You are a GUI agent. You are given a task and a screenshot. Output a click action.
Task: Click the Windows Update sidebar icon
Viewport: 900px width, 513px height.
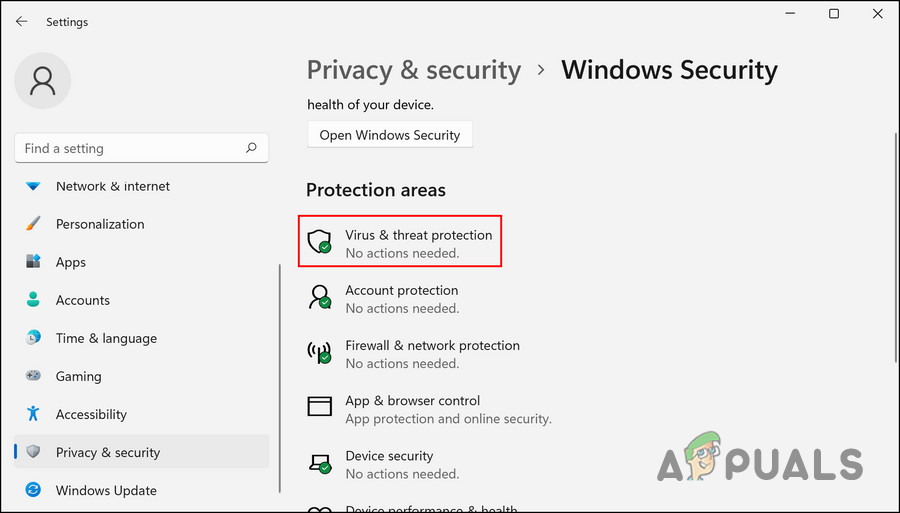coord(33,490)
